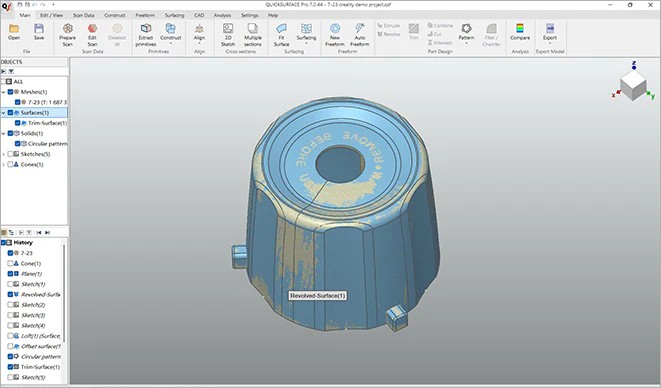Click the Save icon in ribbon

point(39,29)
